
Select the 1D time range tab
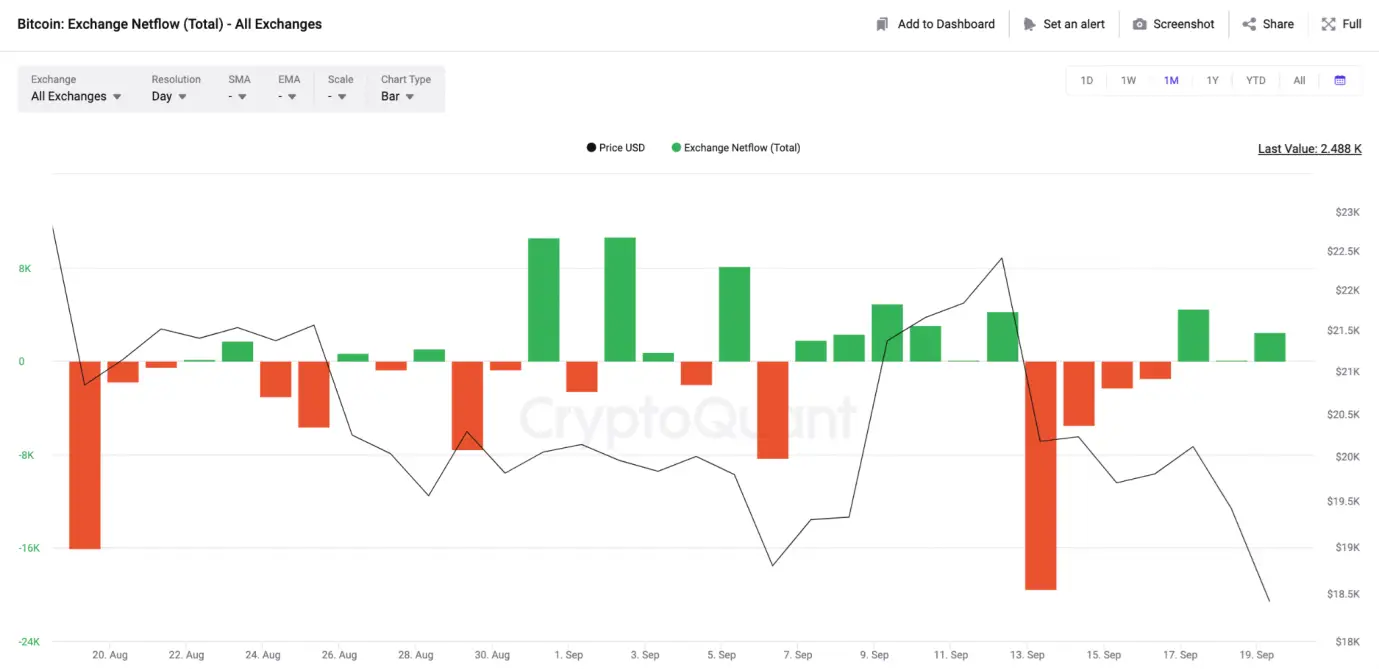pos(1086,80)
